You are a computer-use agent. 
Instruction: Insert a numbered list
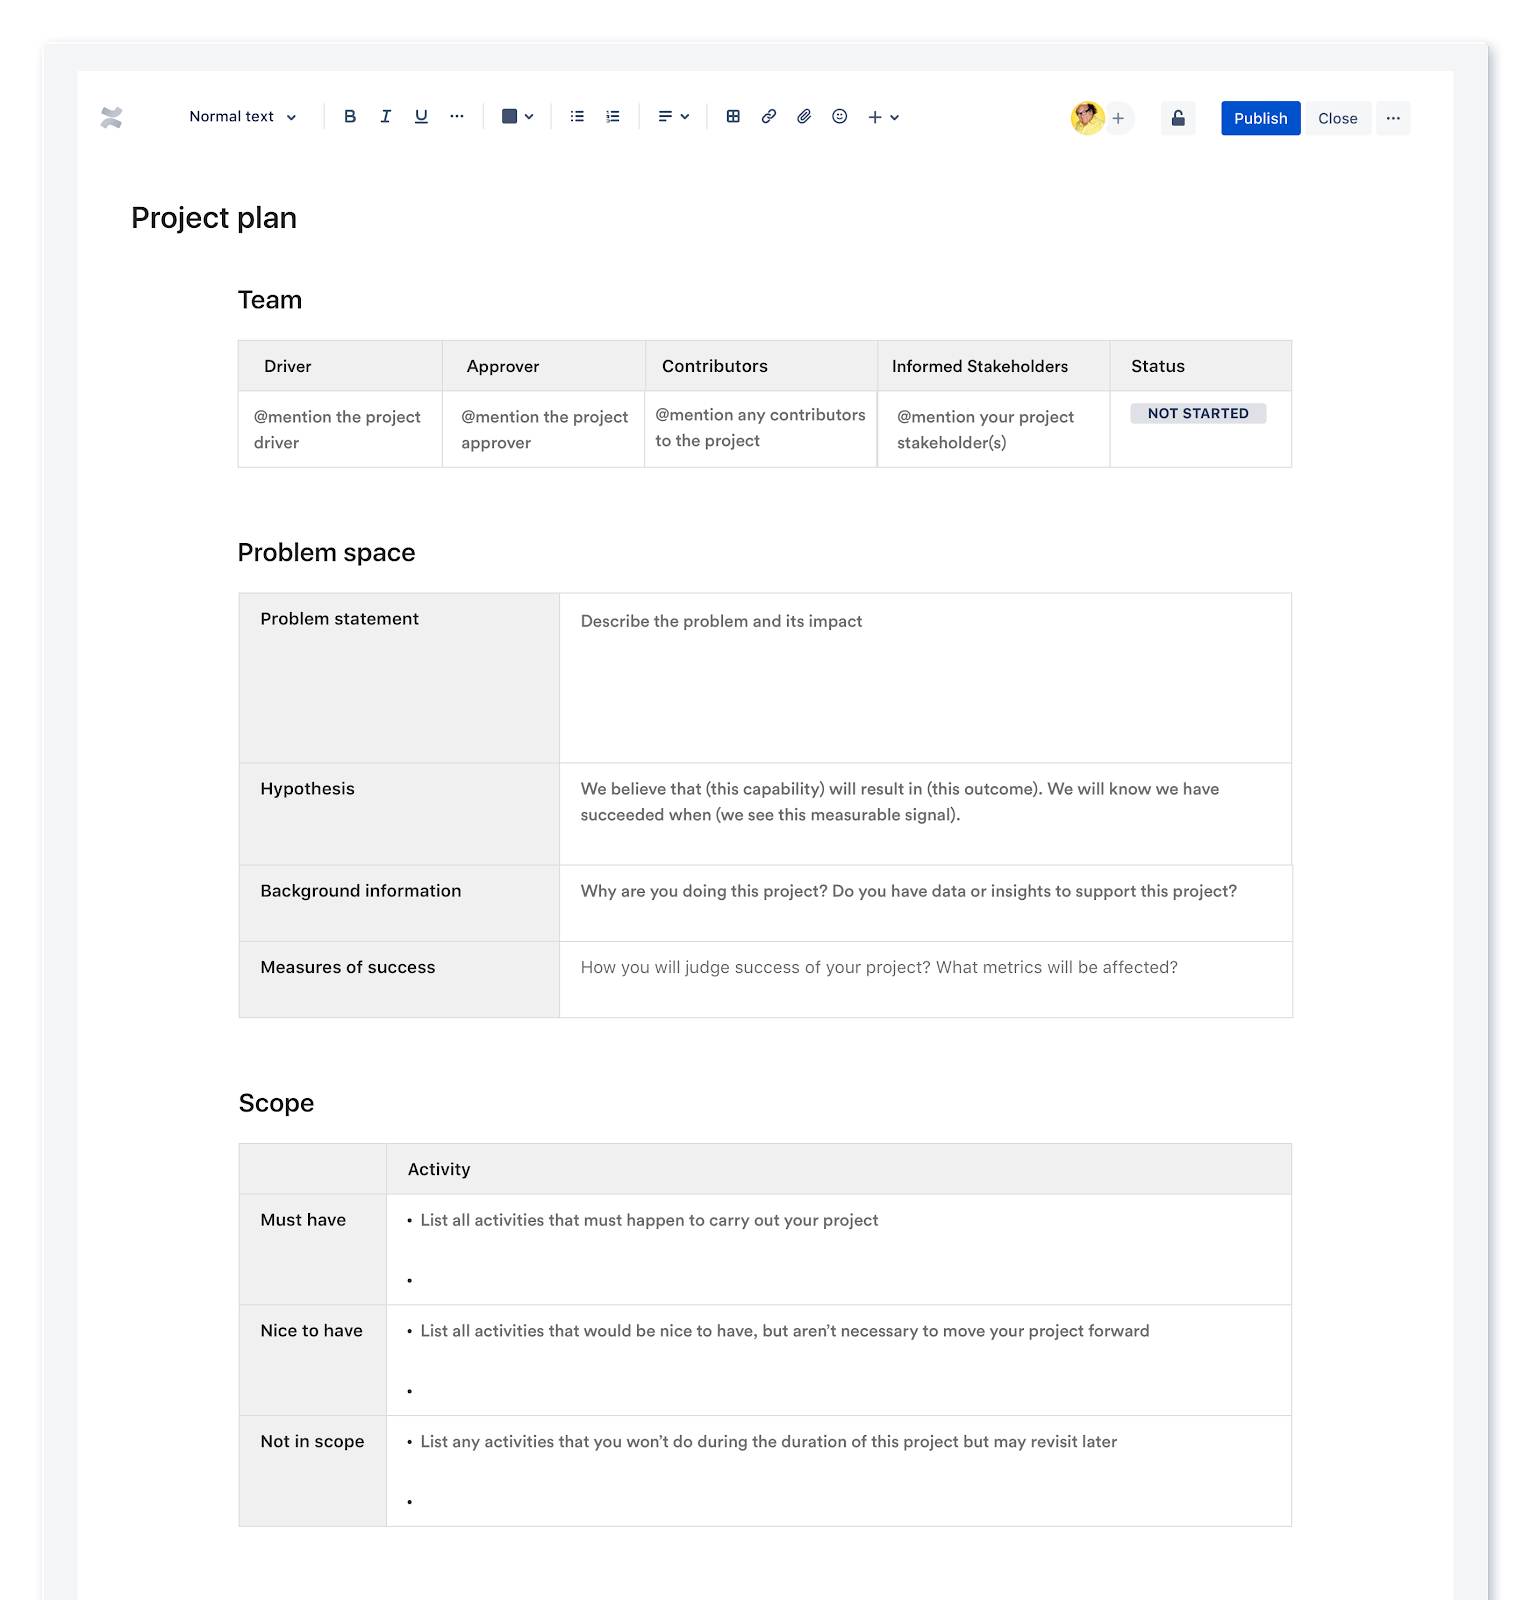613,117
